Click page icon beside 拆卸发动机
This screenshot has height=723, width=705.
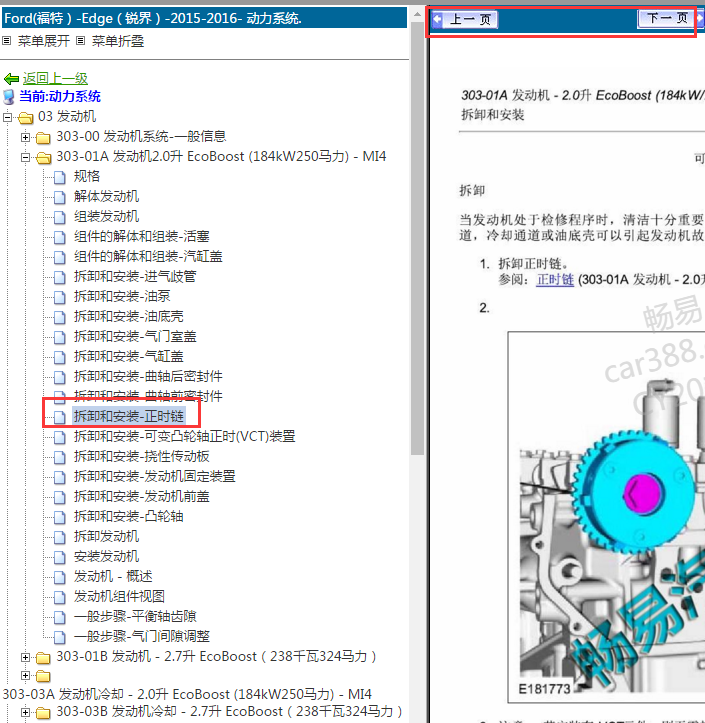[x=59, y=537]
